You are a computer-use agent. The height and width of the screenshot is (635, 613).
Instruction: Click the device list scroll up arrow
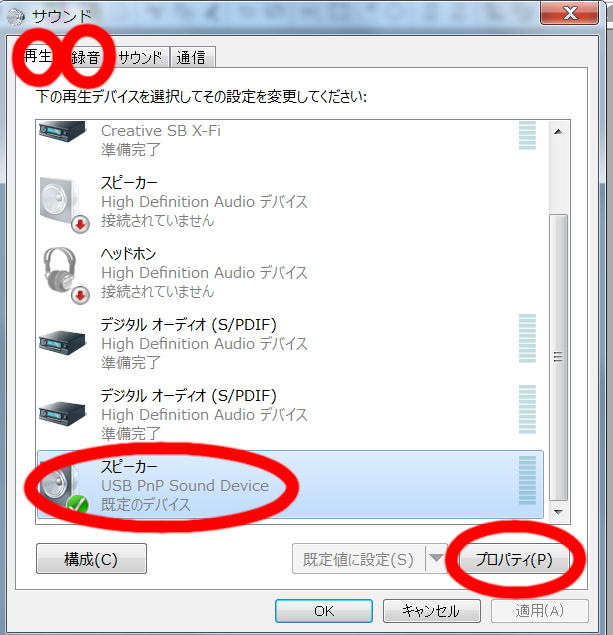point(558,132)
